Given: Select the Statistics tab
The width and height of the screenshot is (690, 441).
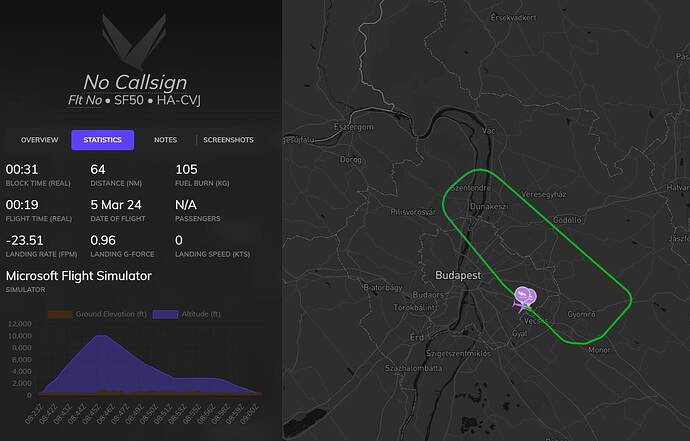Looking at the screenshot, I should (x=103, y=140).
